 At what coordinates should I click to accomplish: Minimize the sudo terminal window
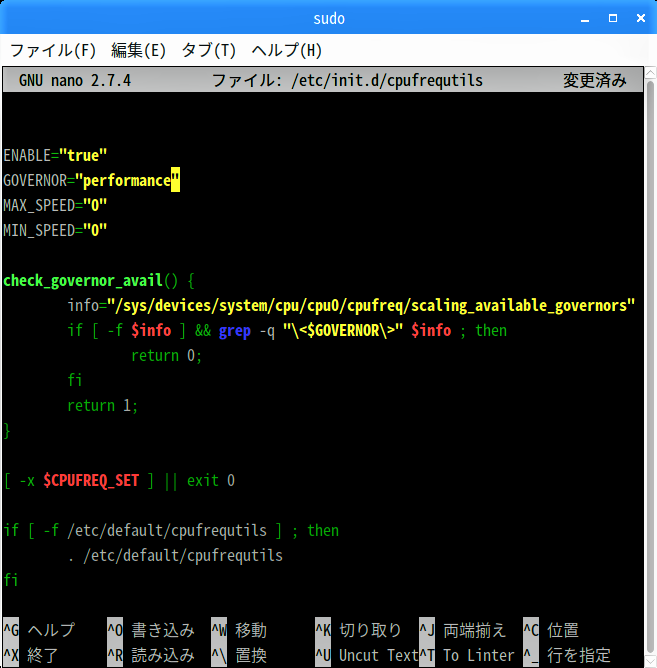585,19
